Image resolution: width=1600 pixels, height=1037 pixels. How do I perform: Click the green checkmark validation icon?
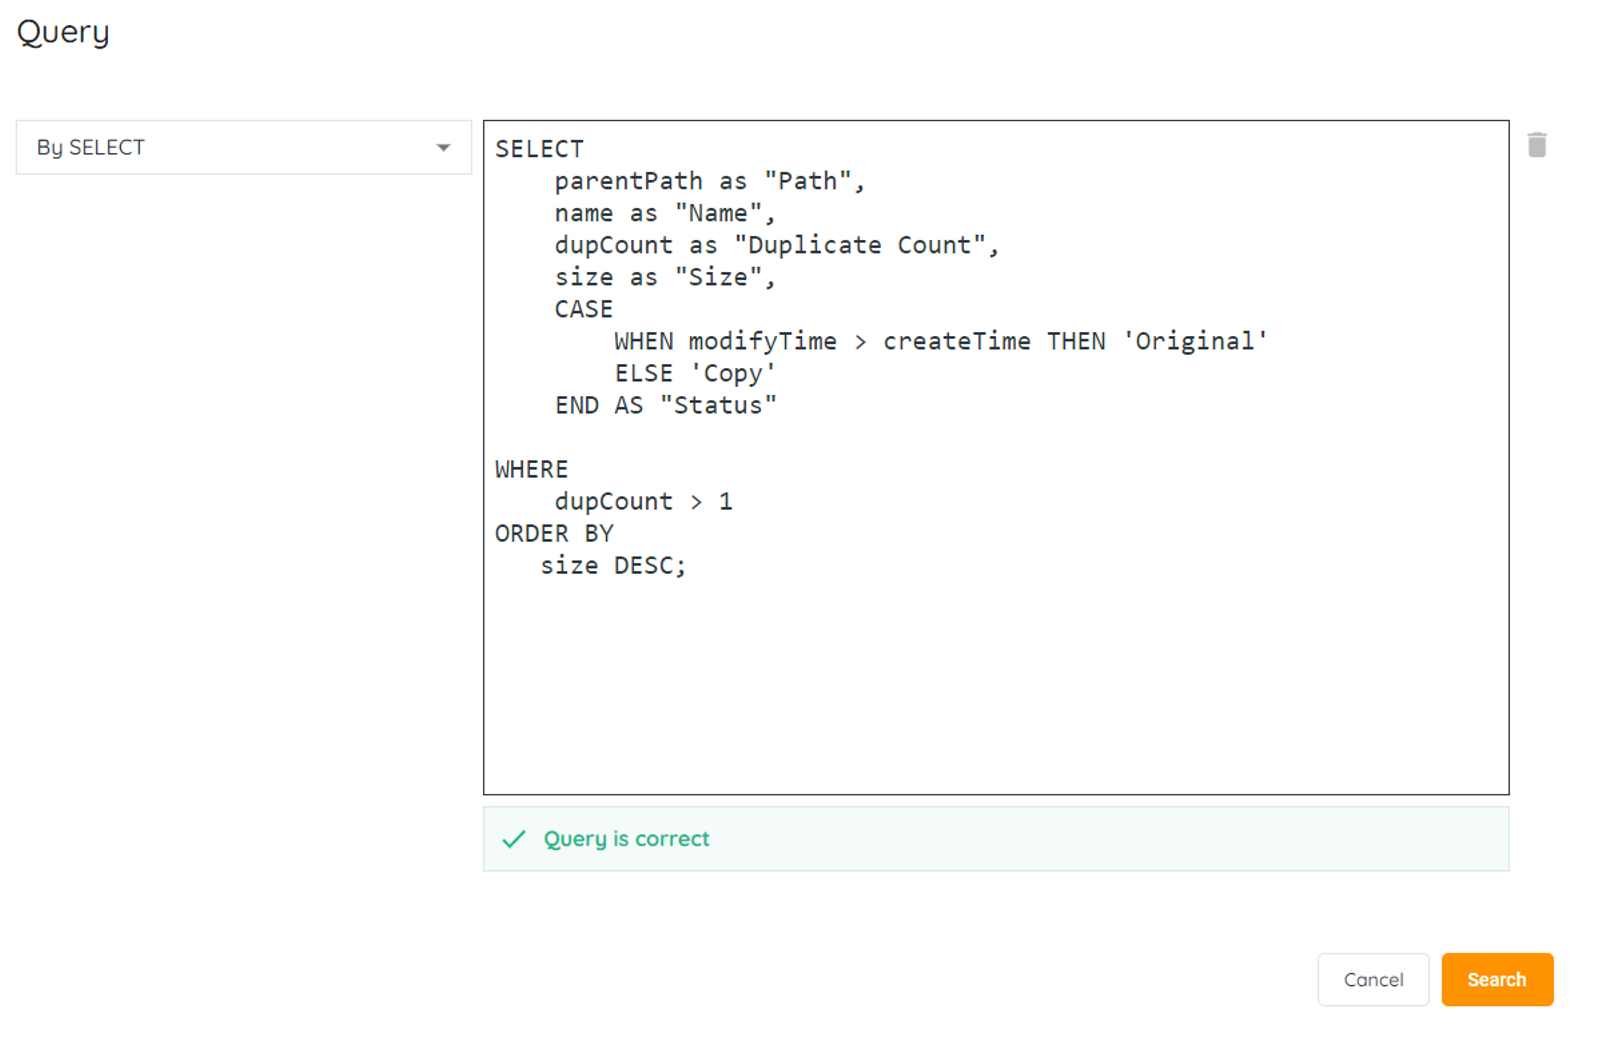(513, 839)
